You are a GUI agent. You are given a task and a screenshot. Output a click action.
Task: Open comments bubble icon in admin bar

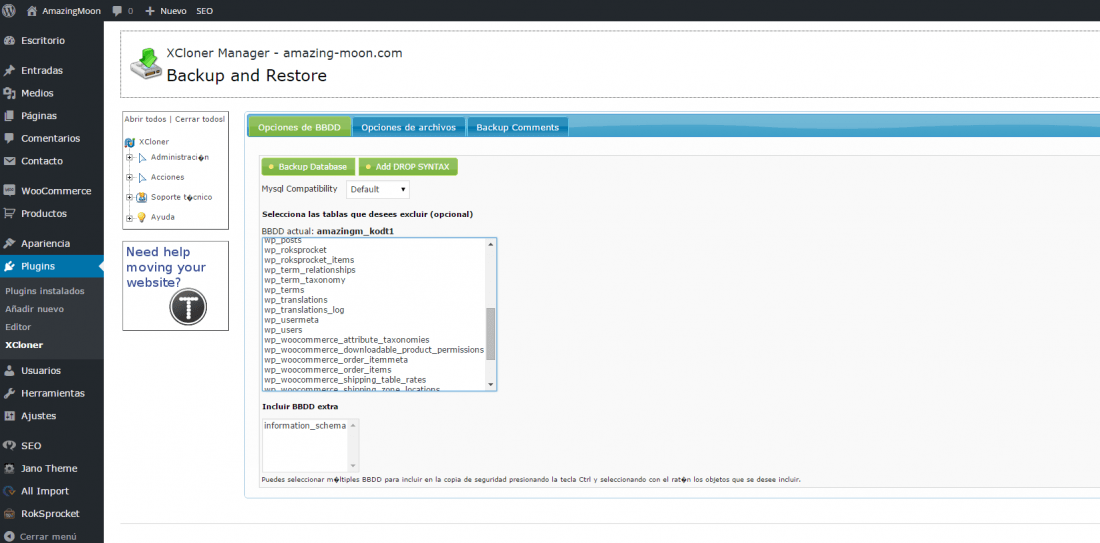pos(116,11)
